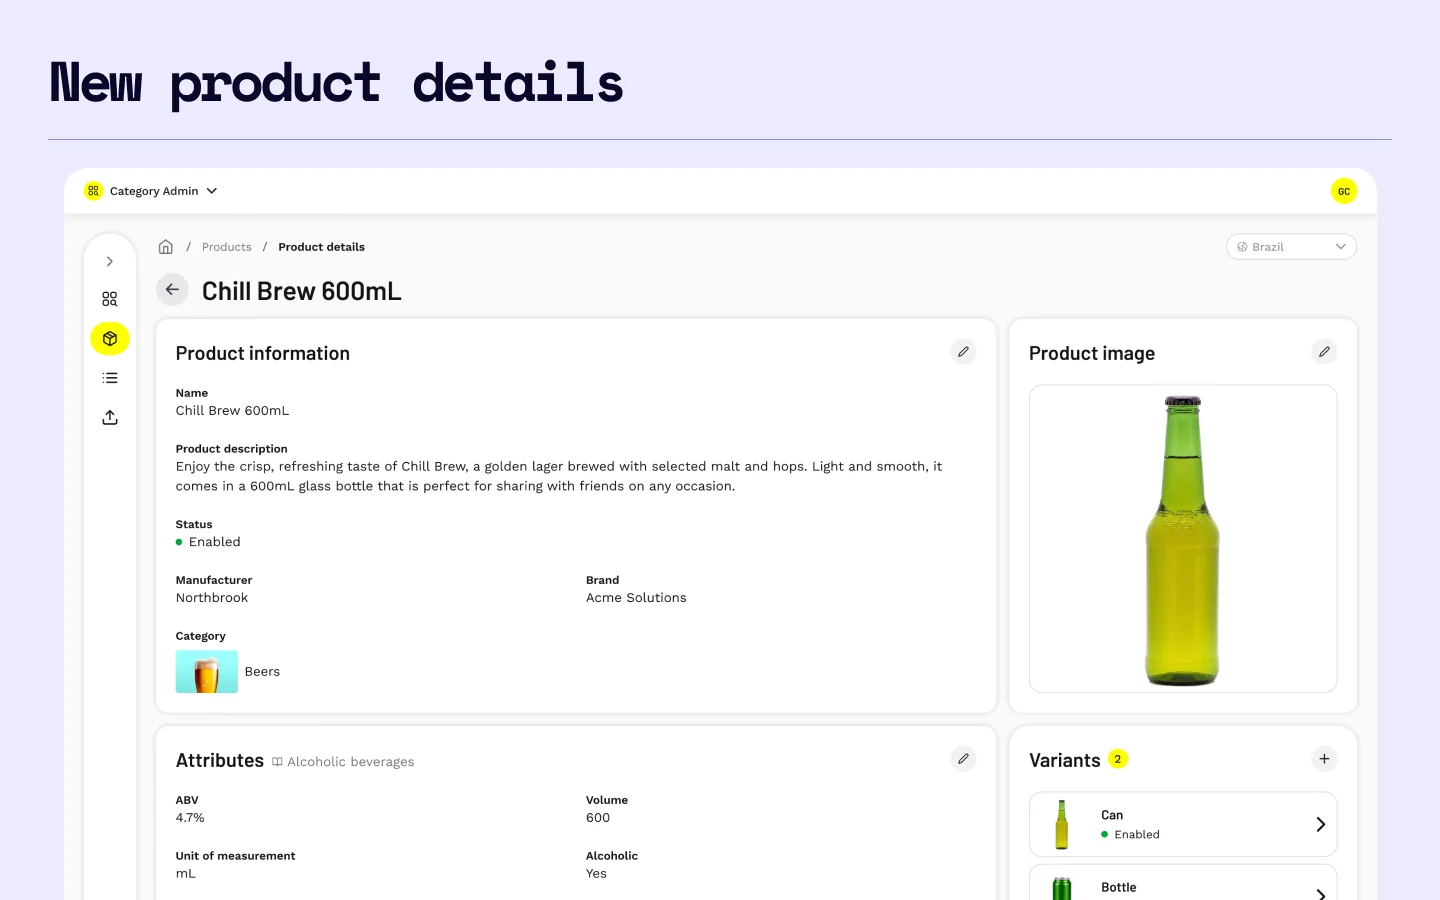Click the Northbrook manufacturer value
The height and width of the screenshot is (900, 1440).
pos(212,598)
